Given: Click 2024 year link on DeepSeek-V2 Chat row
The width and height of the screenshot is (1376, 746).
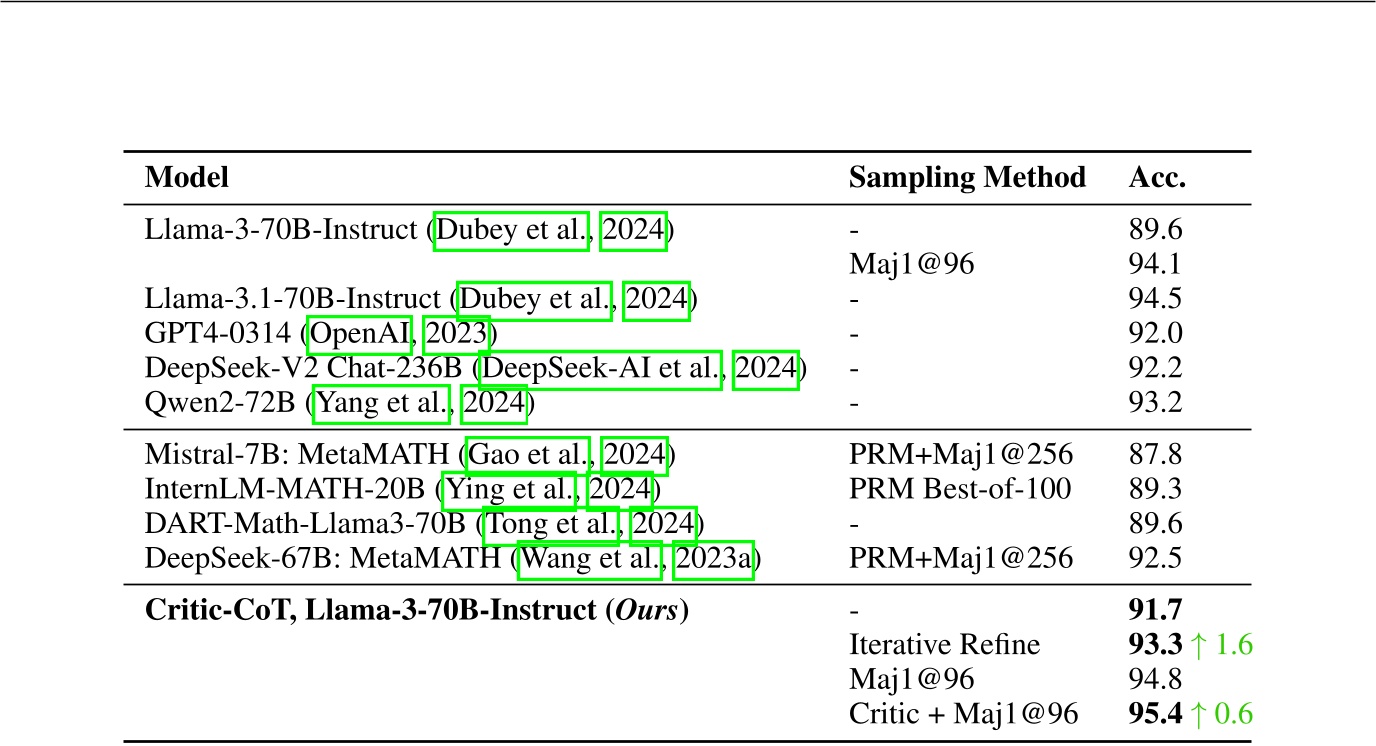Looking at the screenshot, I should coord(767,369).
